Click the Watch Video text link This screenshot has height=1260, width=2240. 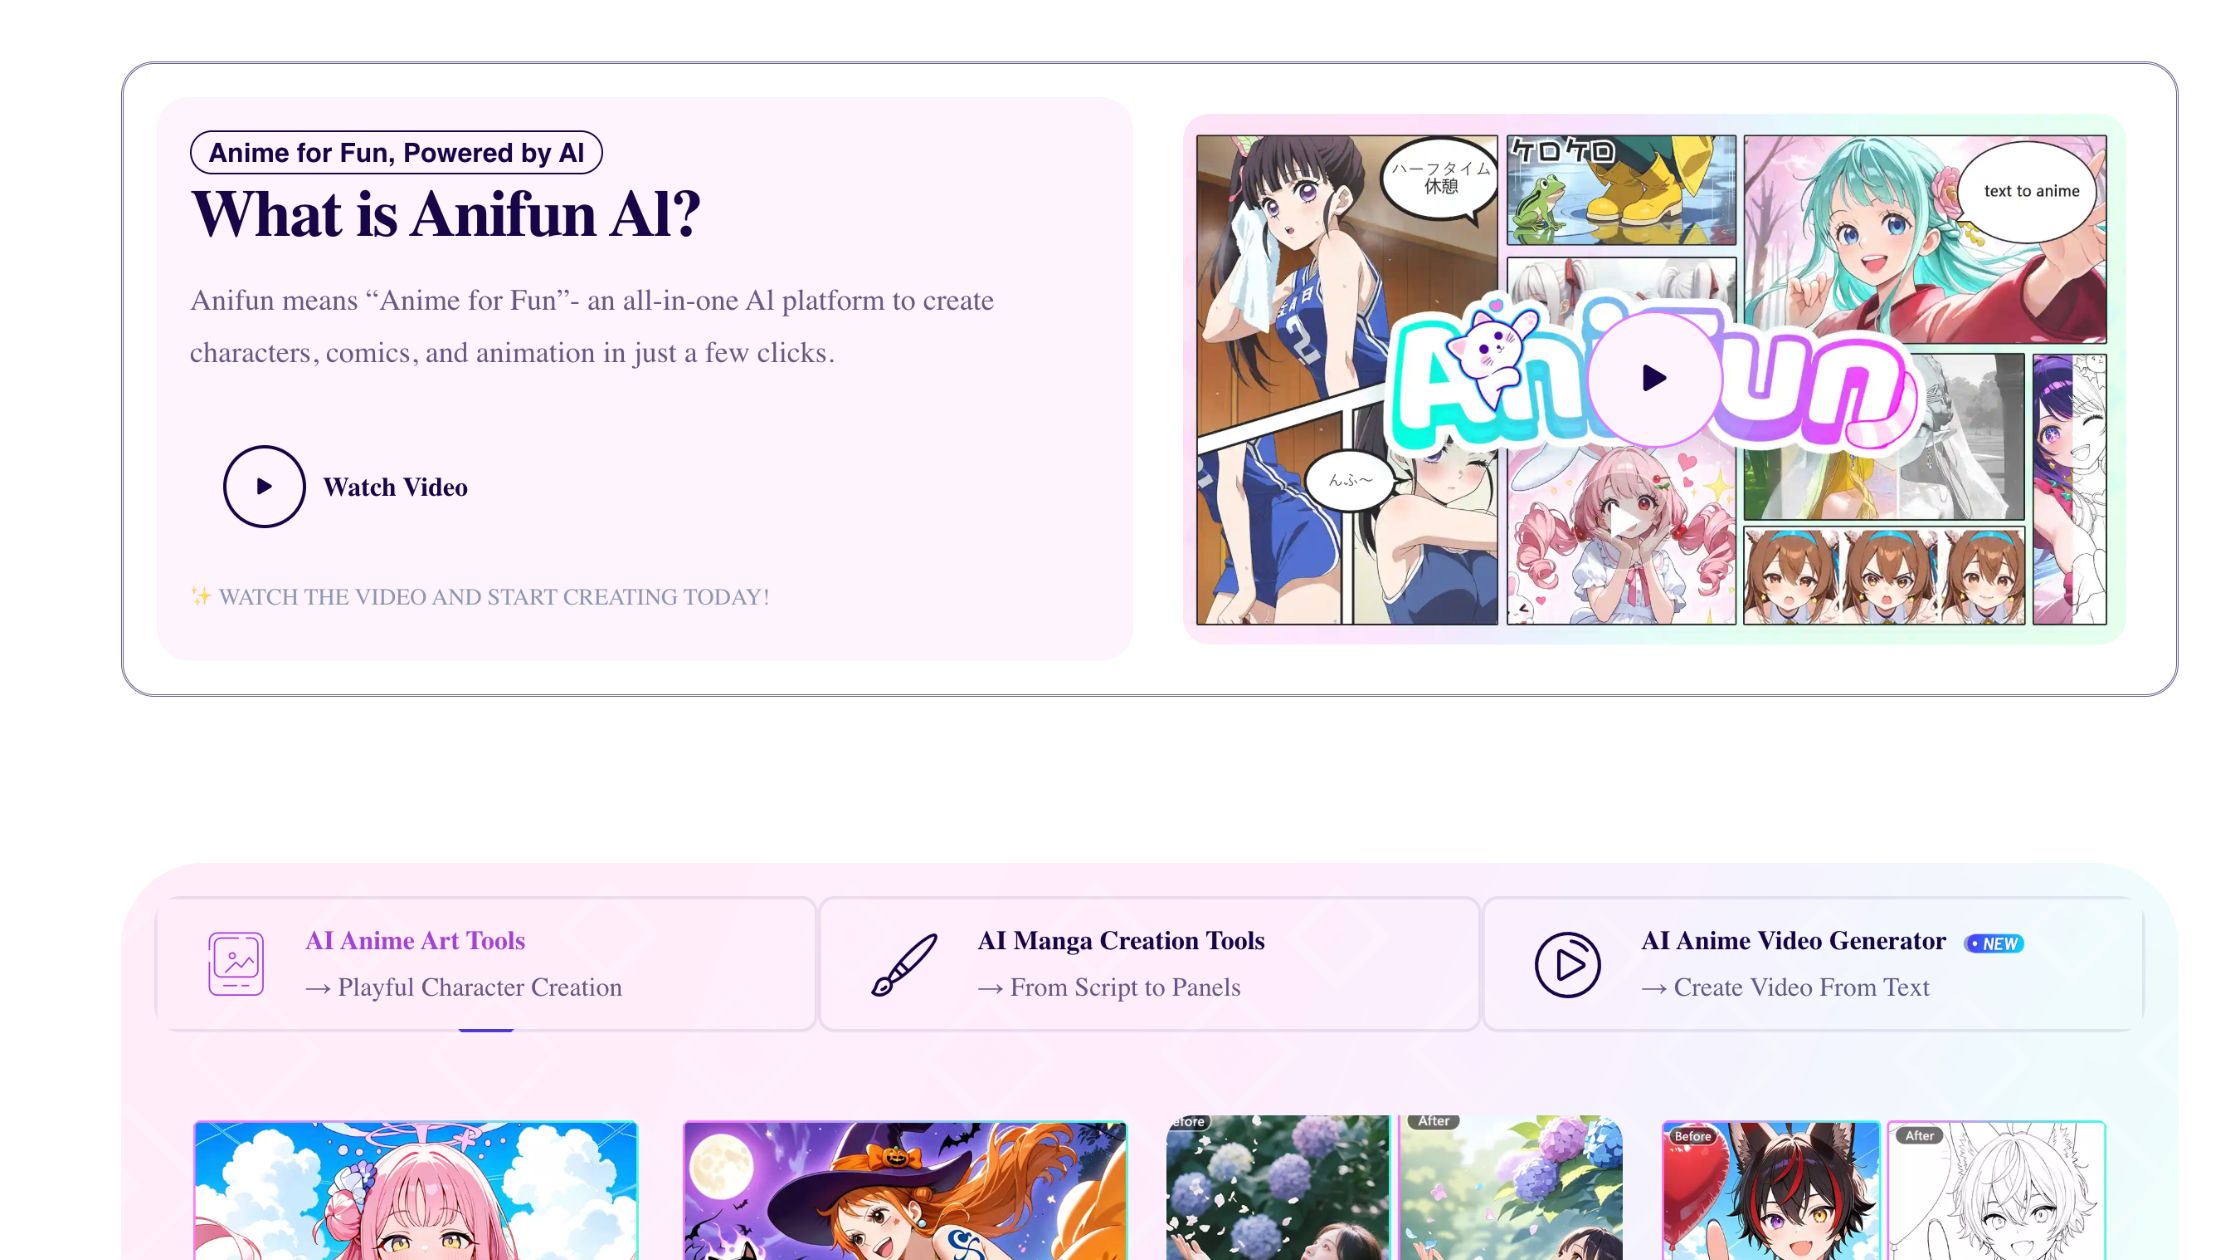(x=395, y=487)
